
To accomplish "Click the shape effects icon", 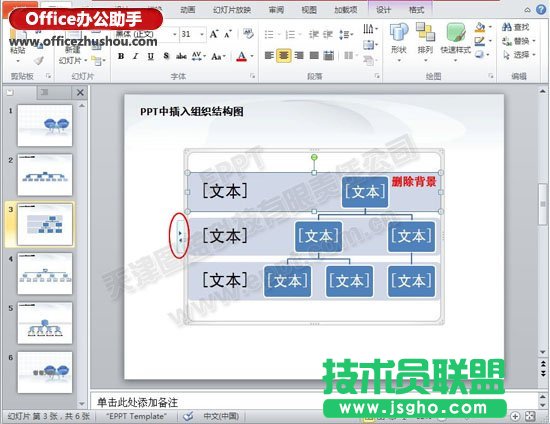I will pyautogui.click(x=480, y=55).
